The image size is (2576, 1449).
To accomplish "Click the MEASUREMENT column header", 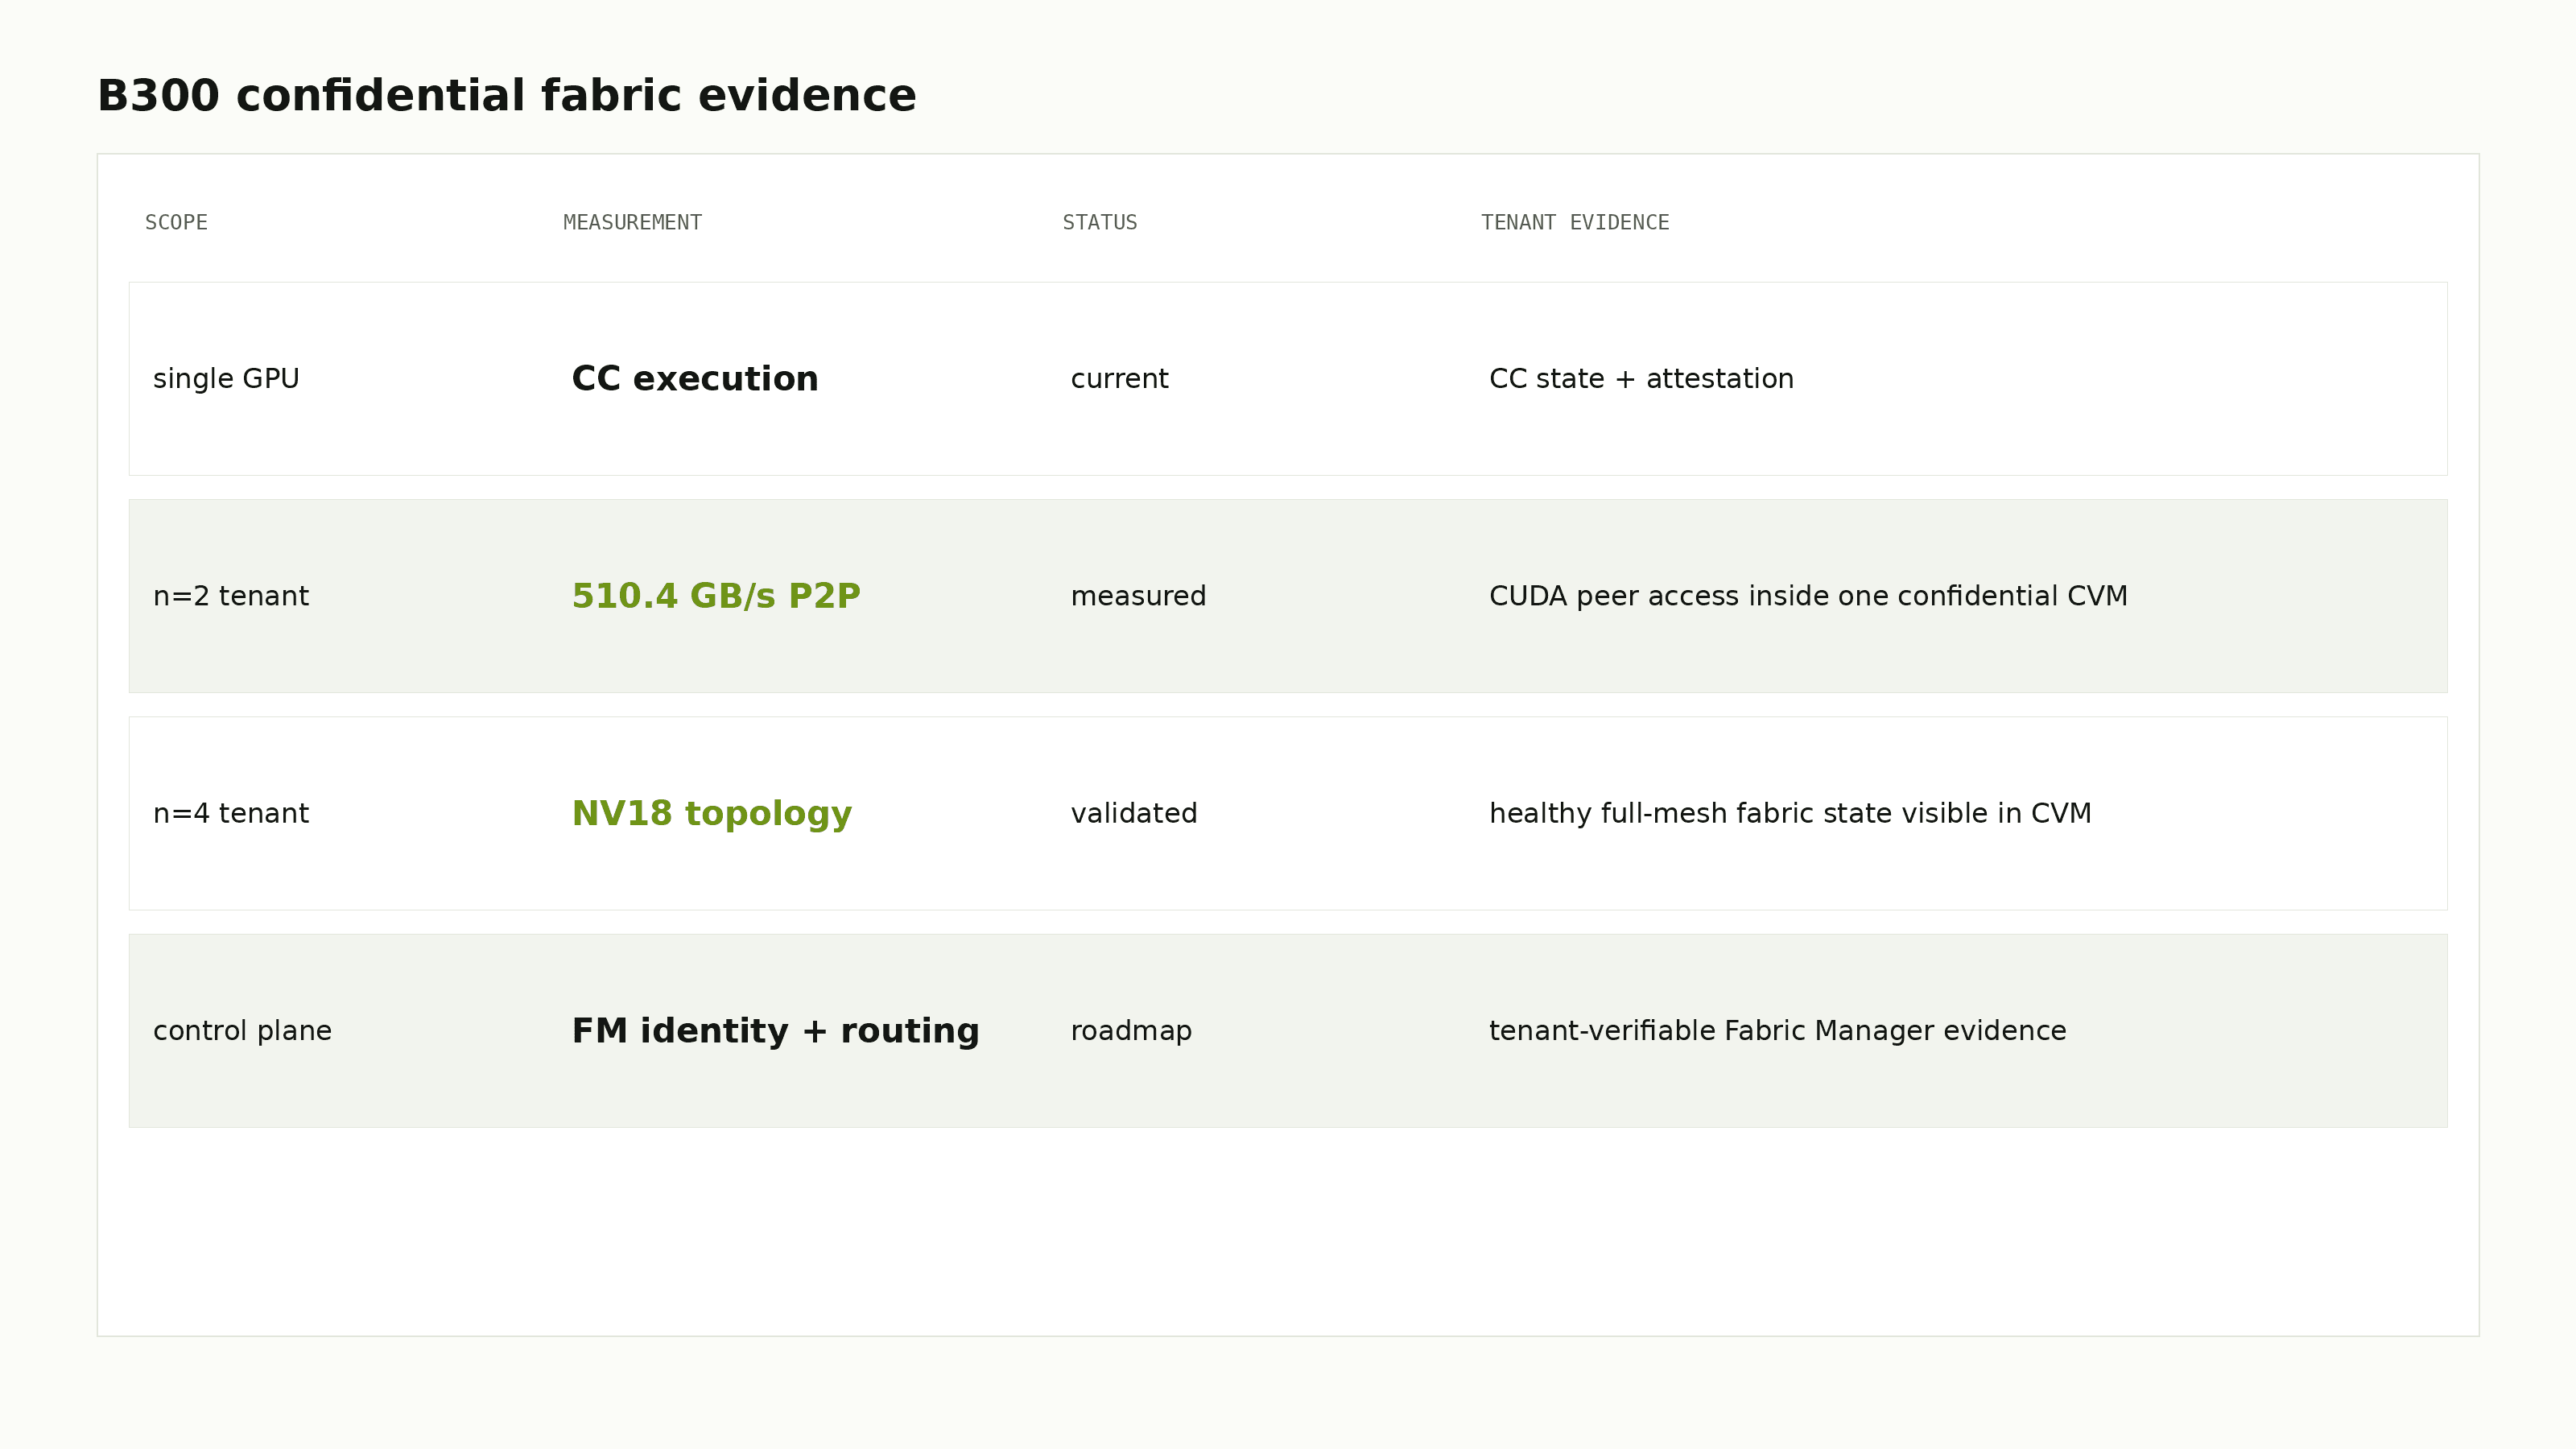I will tap(632, 222).
